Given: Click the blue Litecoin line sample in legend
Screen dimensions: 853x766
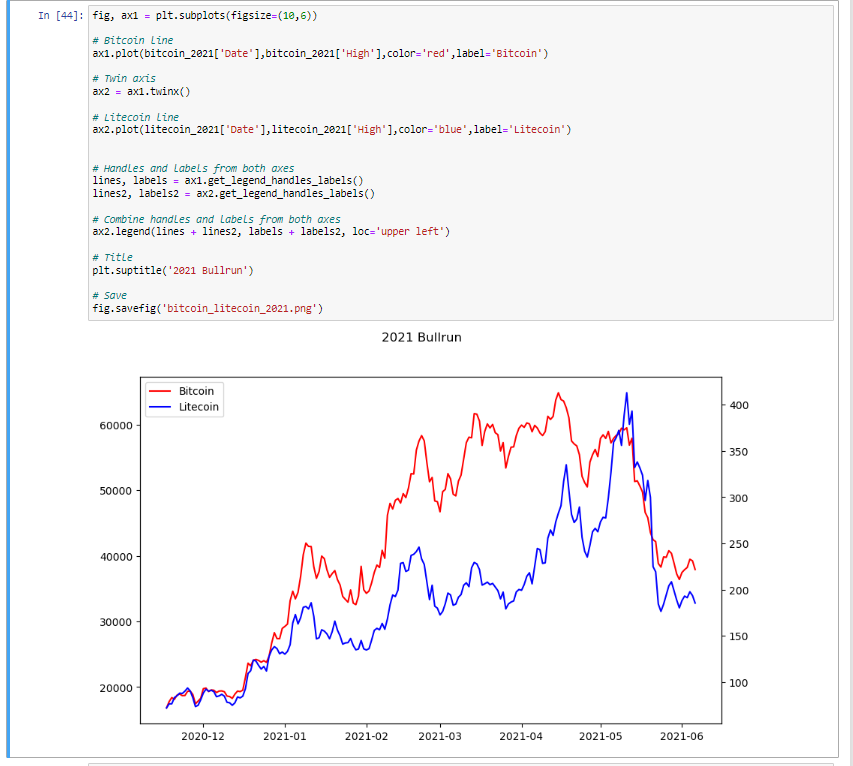Looking at the screenshot, I should click(x=161, y=408).
